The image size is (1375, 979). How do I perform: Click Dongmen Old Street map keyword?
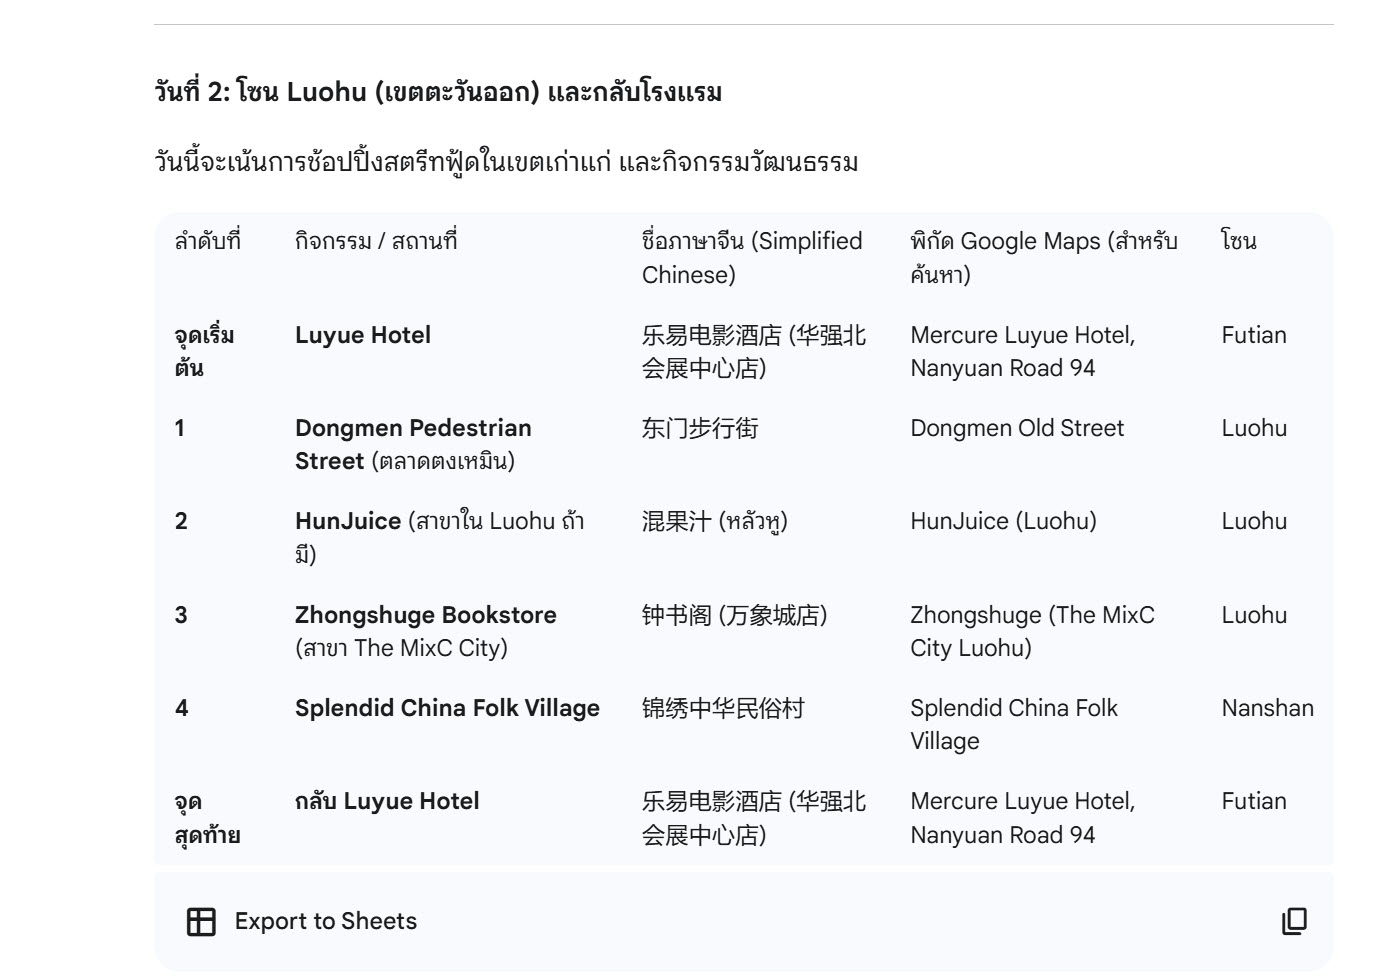1017,428
